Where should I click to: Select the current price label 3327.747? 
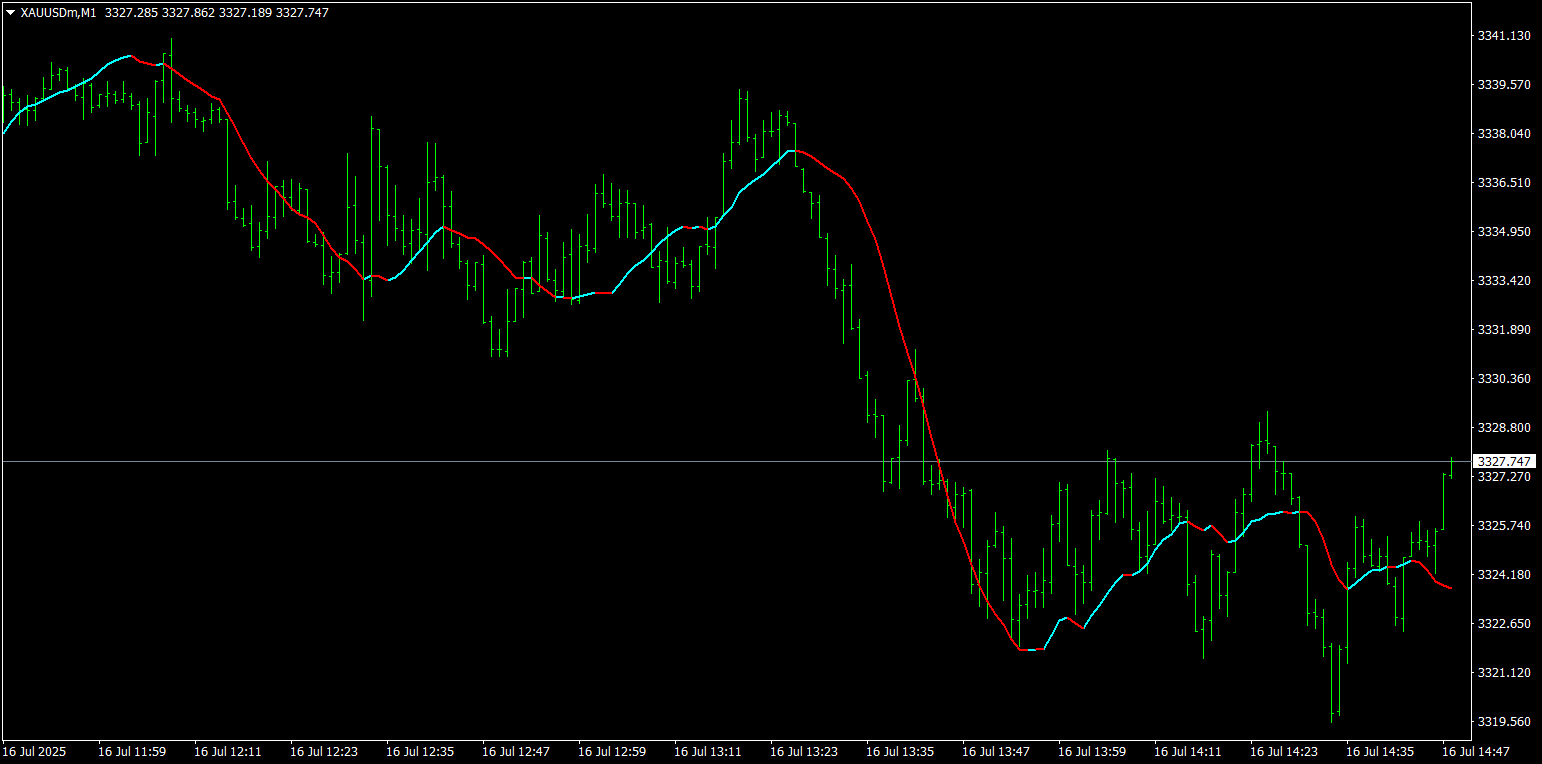[x=1505, y=461]
